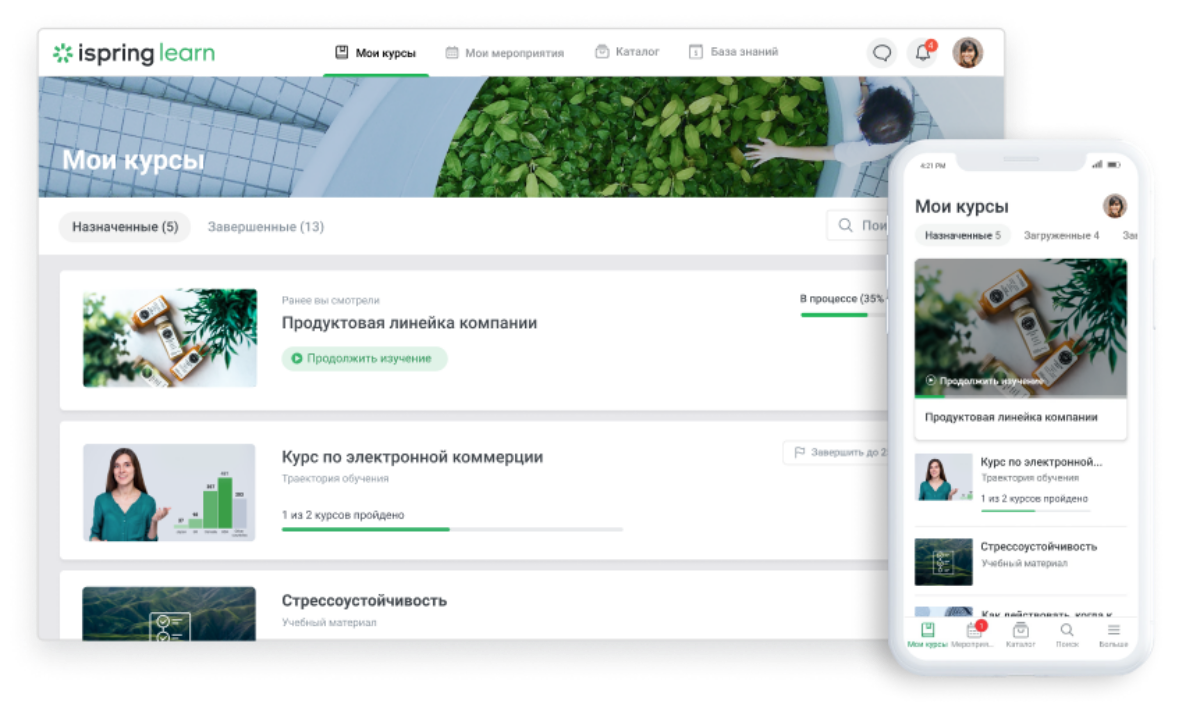
Task: Go to the База знаний tab
Action: click(x=733, y=52)
